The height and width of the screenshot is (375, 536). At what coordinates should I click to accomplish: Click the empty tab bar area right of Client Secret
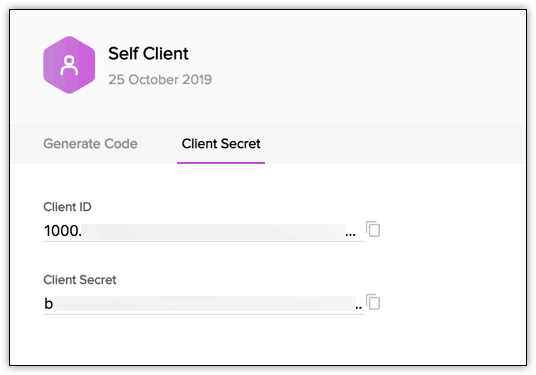(x=395, y=144)
